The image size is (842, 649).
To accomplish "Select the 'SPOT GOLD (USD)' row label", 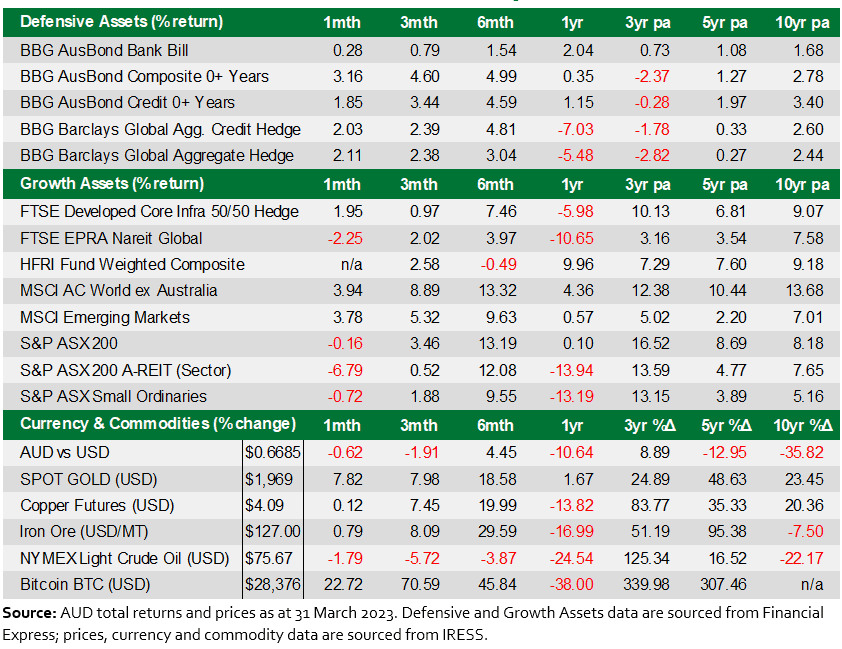I will (89, 479).
